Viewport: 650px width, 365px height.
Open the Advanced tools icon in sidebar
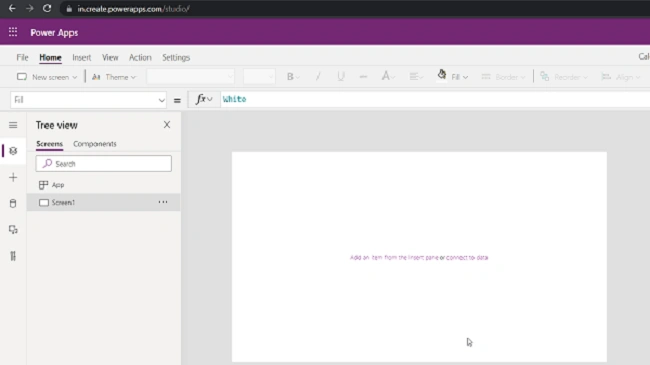click(13, 256)
